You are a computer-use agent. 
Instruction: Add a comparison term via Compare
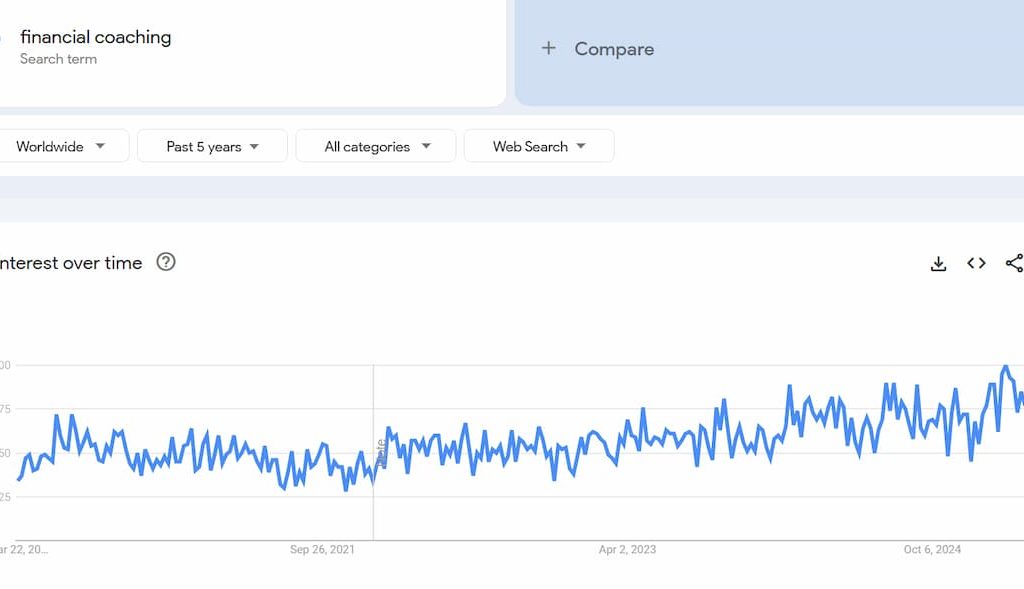pyautogui.click(x=613, y=48)
